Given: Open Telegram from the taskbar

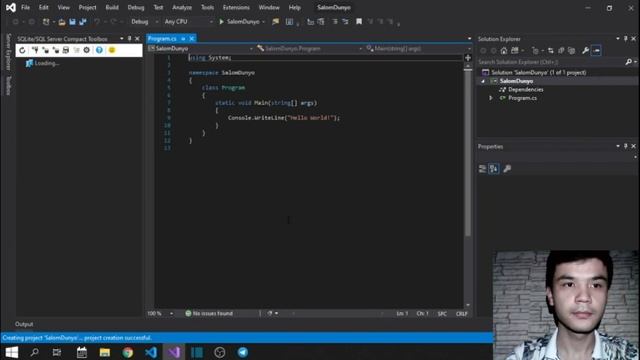Looking at the screenshot, I should (243, 352).
